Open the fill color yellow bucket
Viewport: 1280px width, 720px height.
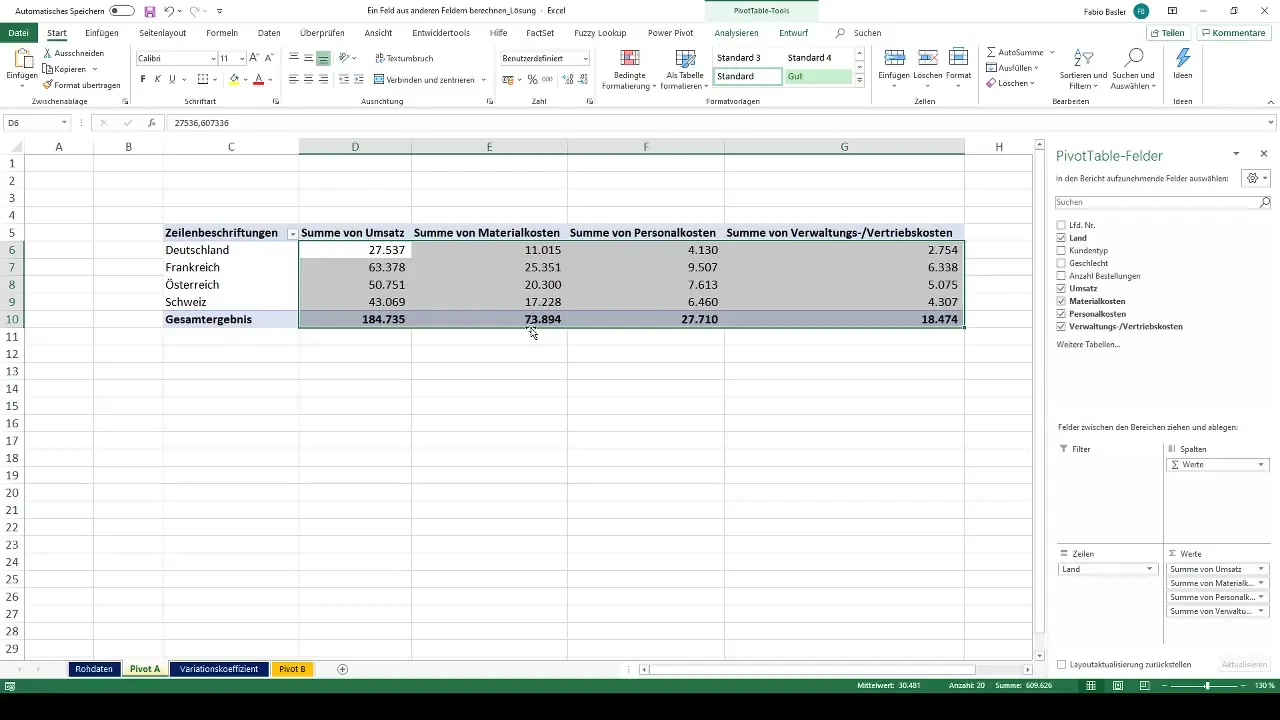click(x=234, y=79)
